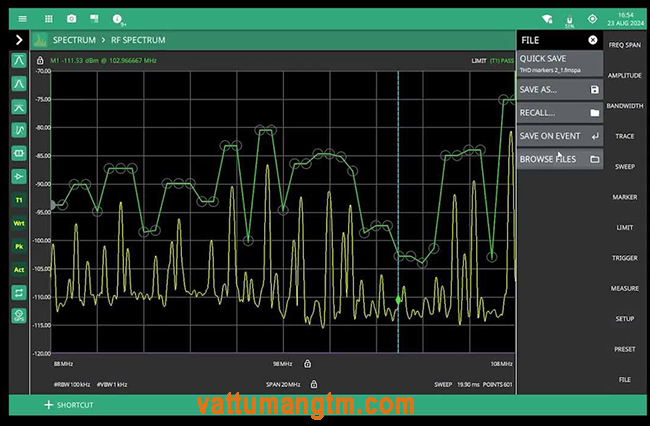Image resolution: width=650 pixels, height=426 pixels.
Task: Click the battery status icon
Action: pyautogui.click(x=569, y=18)
